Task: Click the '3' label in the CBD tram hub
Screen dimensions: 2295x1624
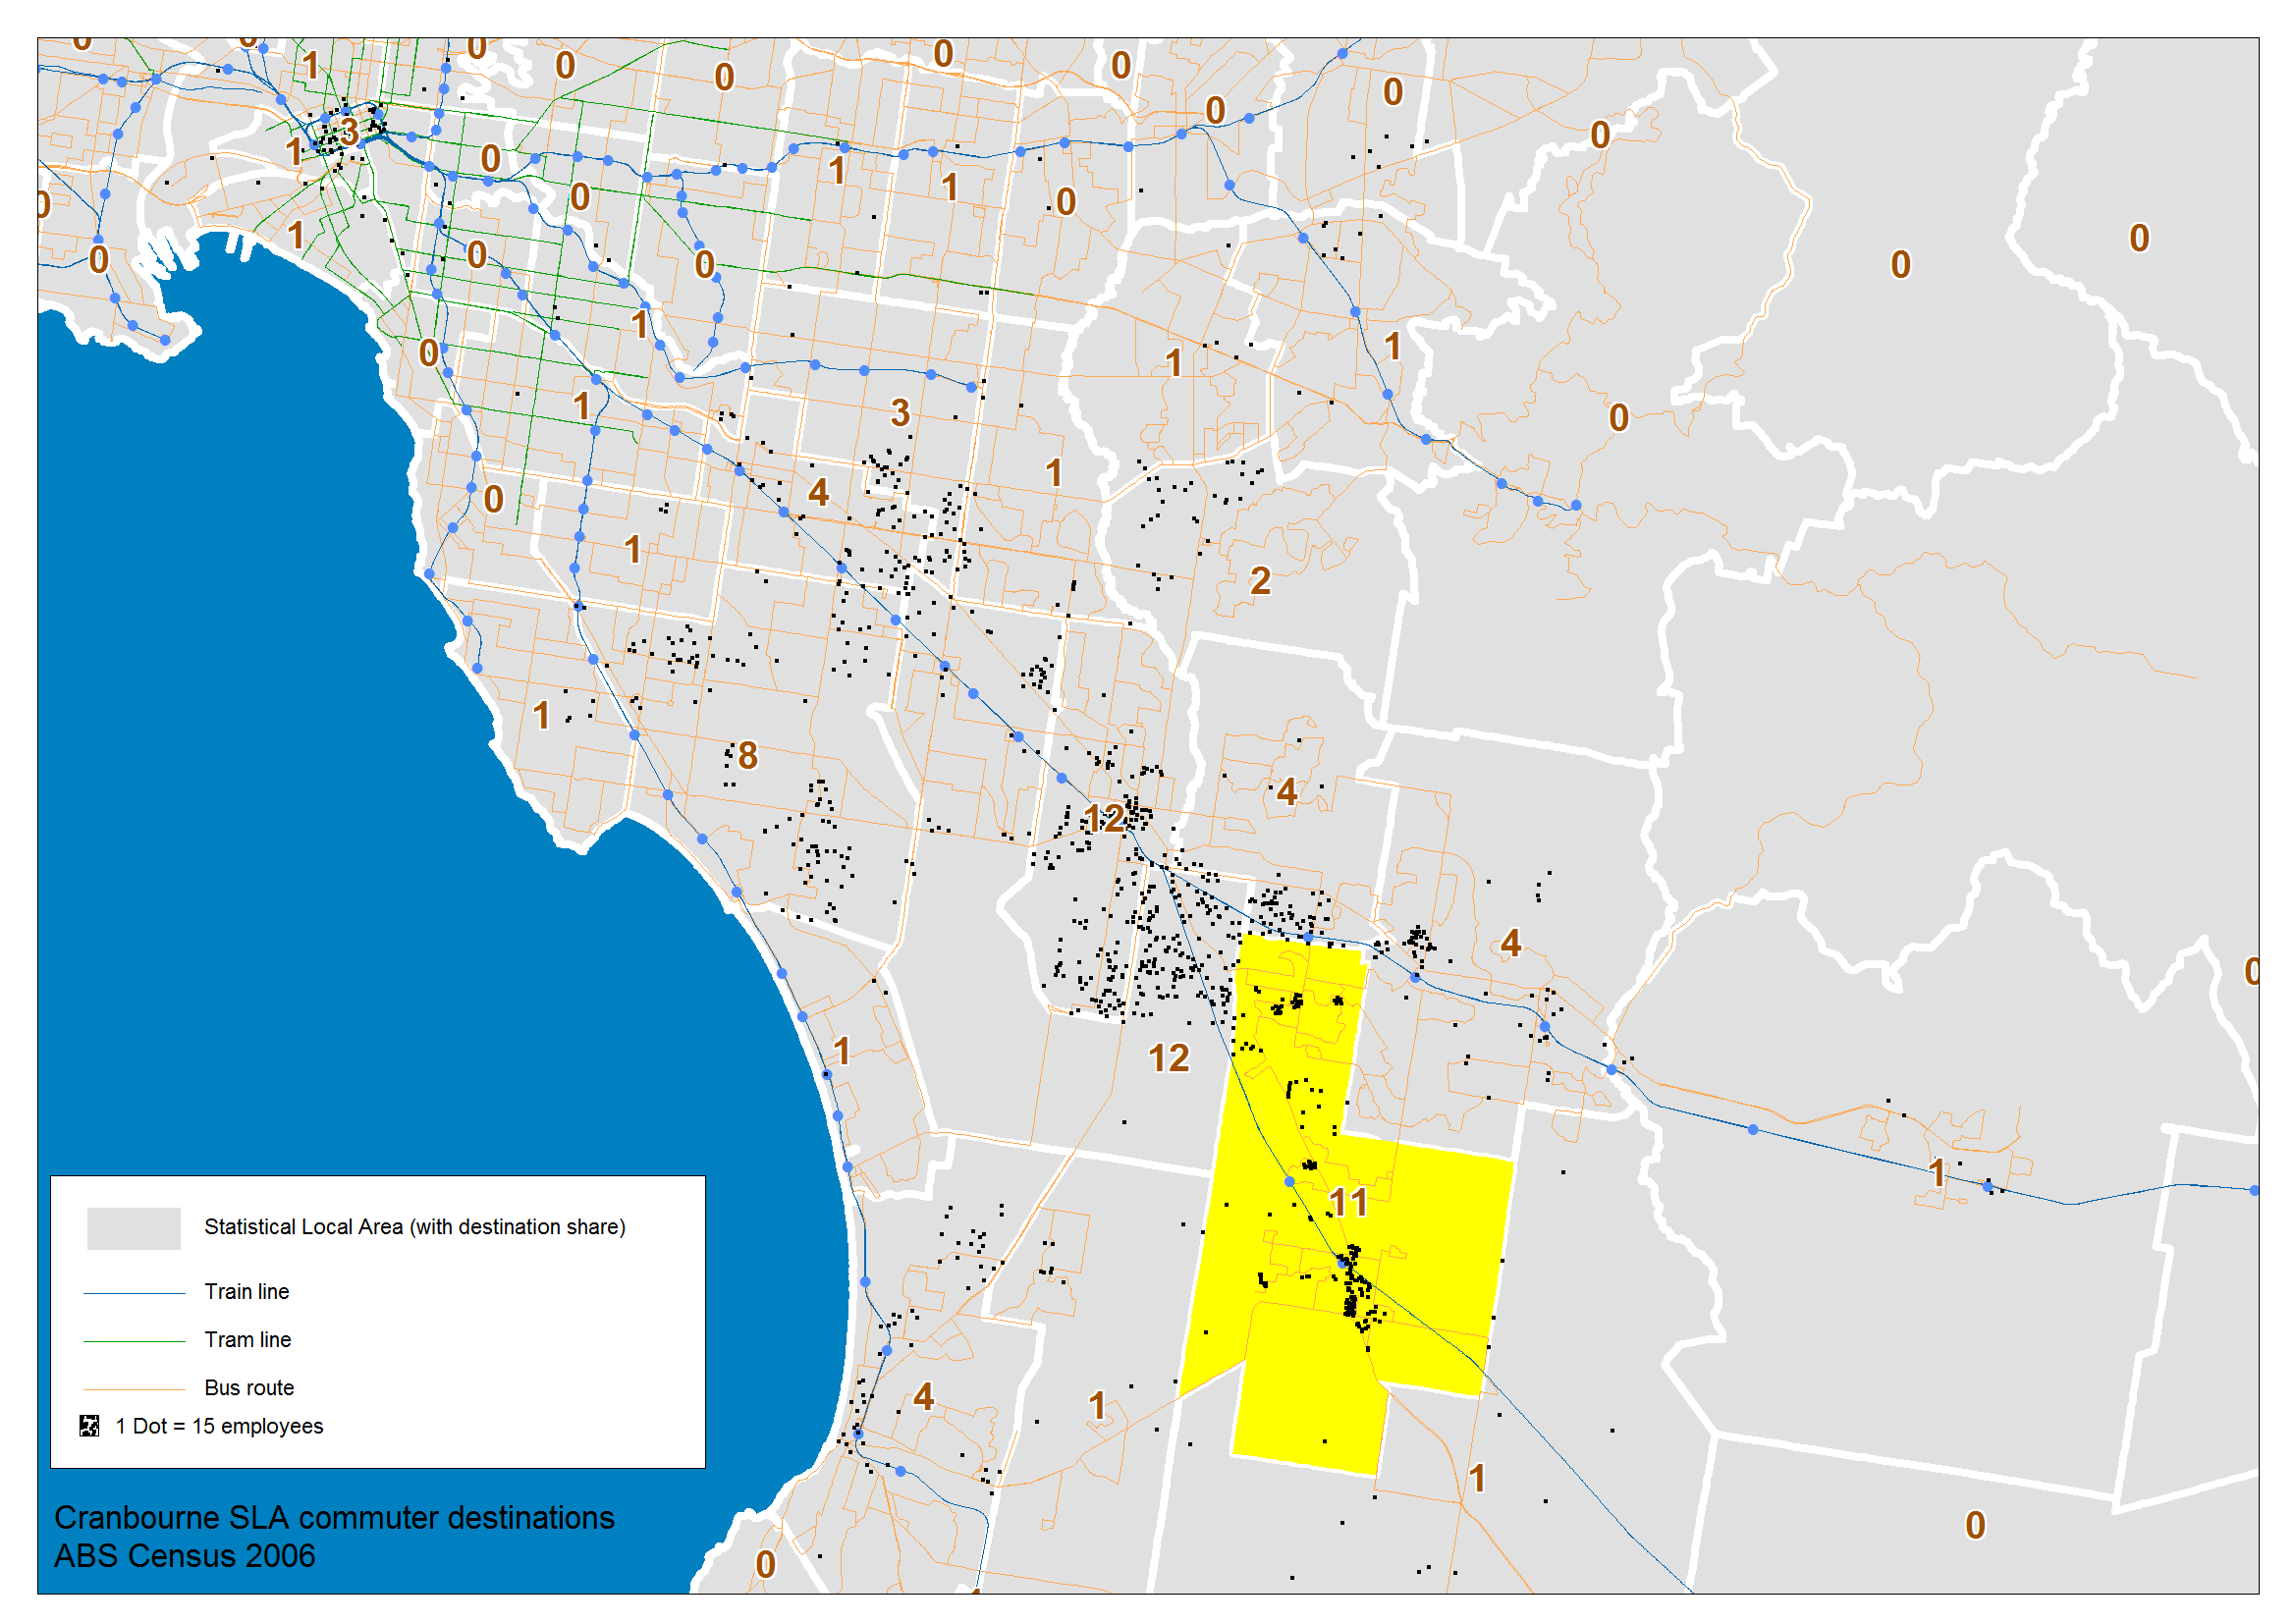Action: coord(348,132)
